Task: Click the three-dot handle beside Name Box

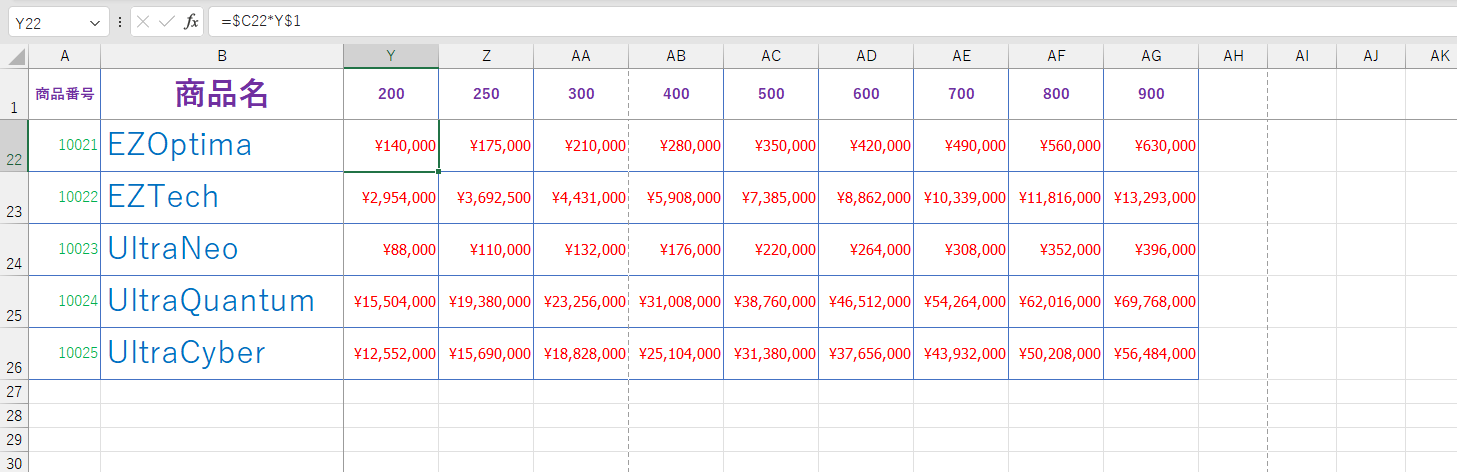Action: [x=120, y=22]
